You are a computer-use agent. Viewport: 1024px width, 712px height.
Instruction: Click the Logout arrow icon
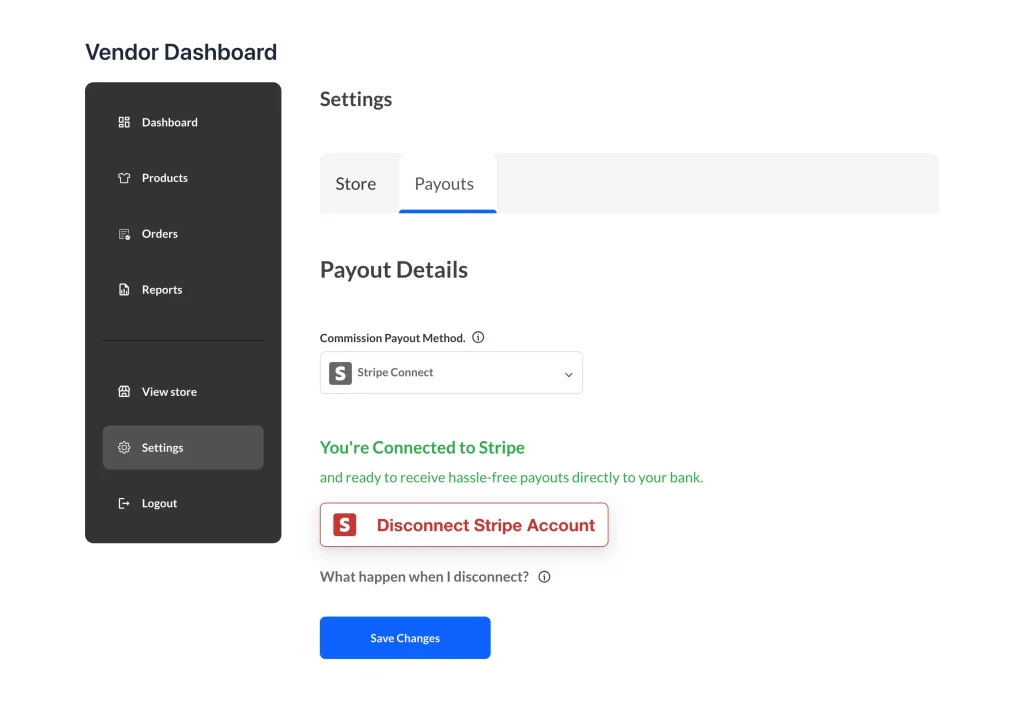[124, 503]
